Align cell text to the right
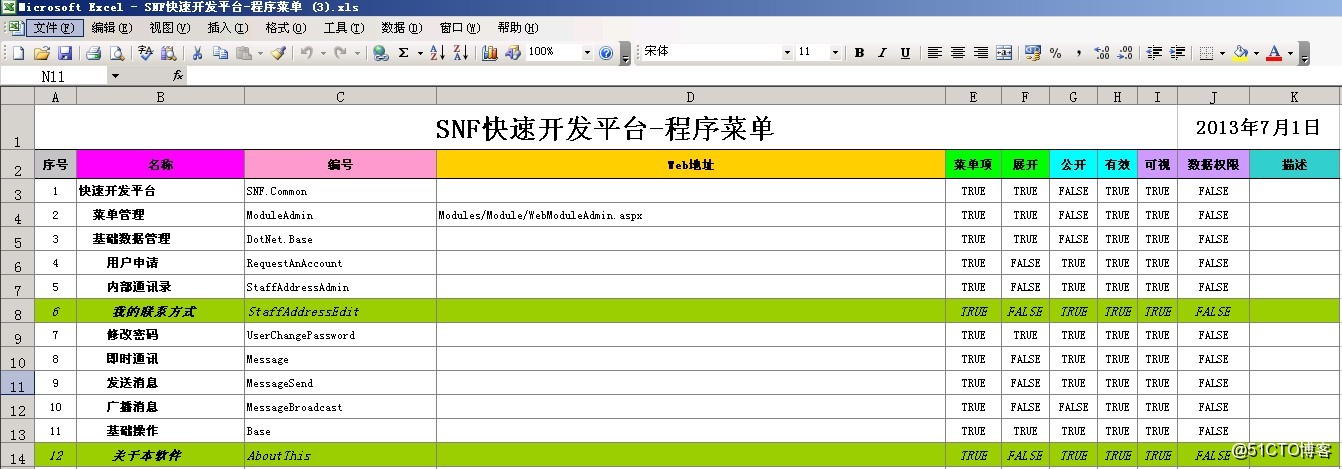This screenshot has width=1342, height=469. coord(981,53)
